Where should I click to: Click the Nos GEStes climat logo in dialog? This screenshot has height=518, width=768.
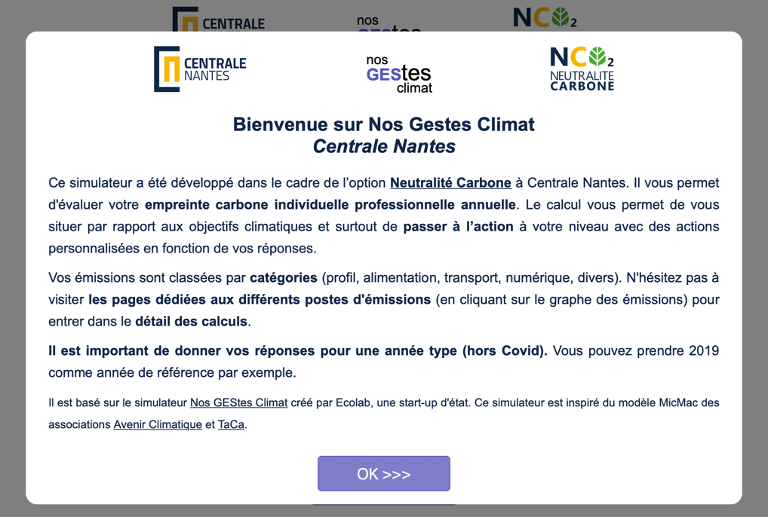pos(399,74)
